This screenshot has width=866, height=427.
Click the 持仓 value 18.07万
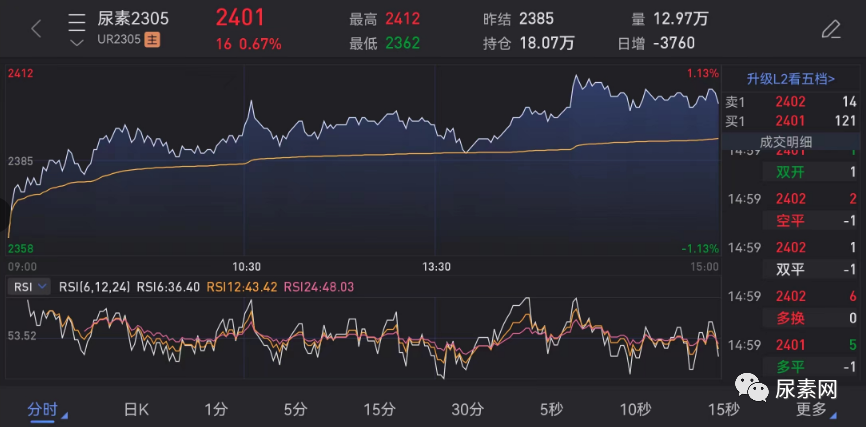tap(546, 43)
